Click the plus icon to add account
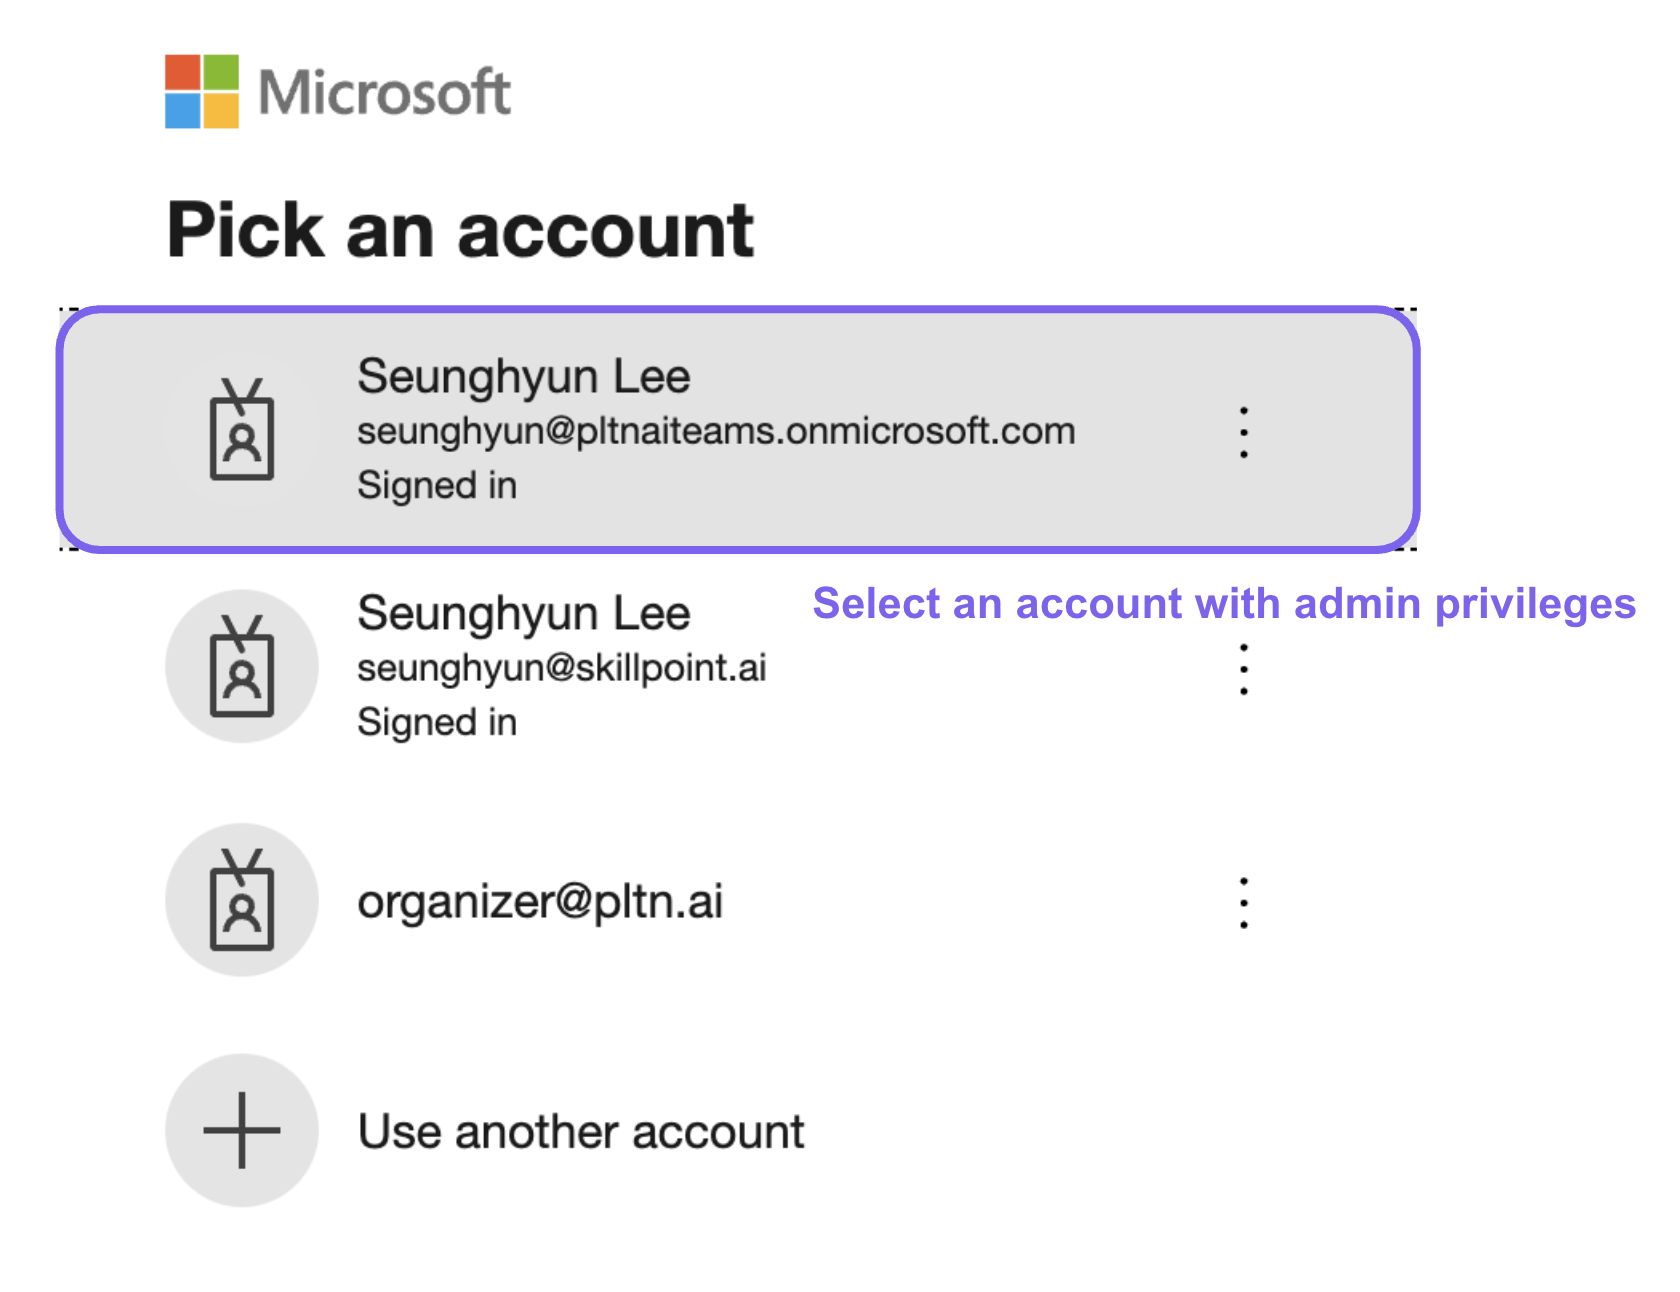1680x1292 pixels. pos(242,1130)
